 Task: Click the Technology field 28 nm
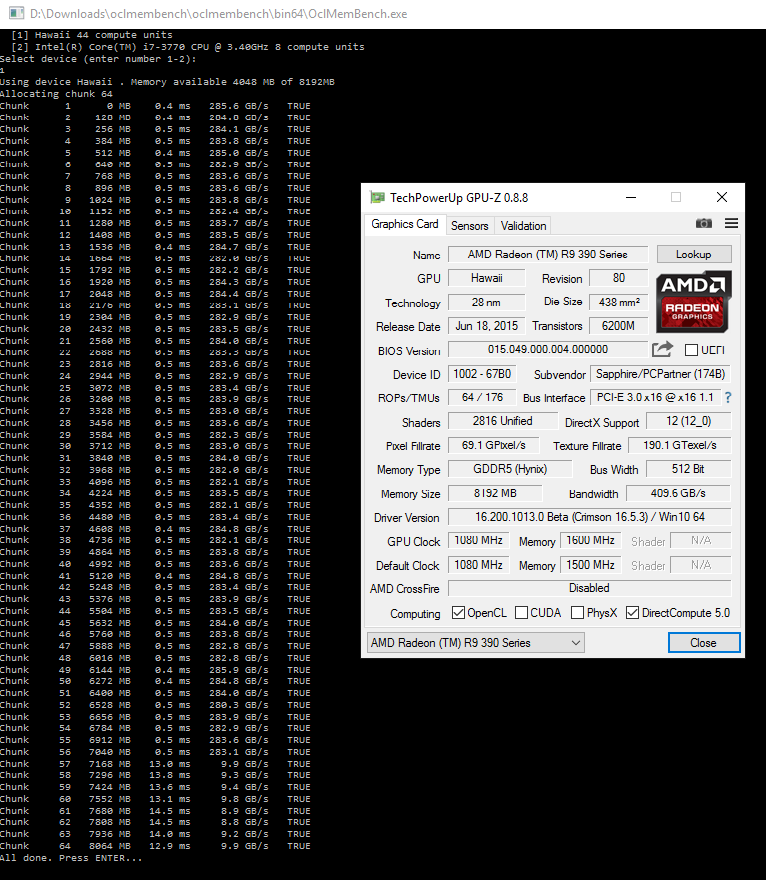pos(487,302)
